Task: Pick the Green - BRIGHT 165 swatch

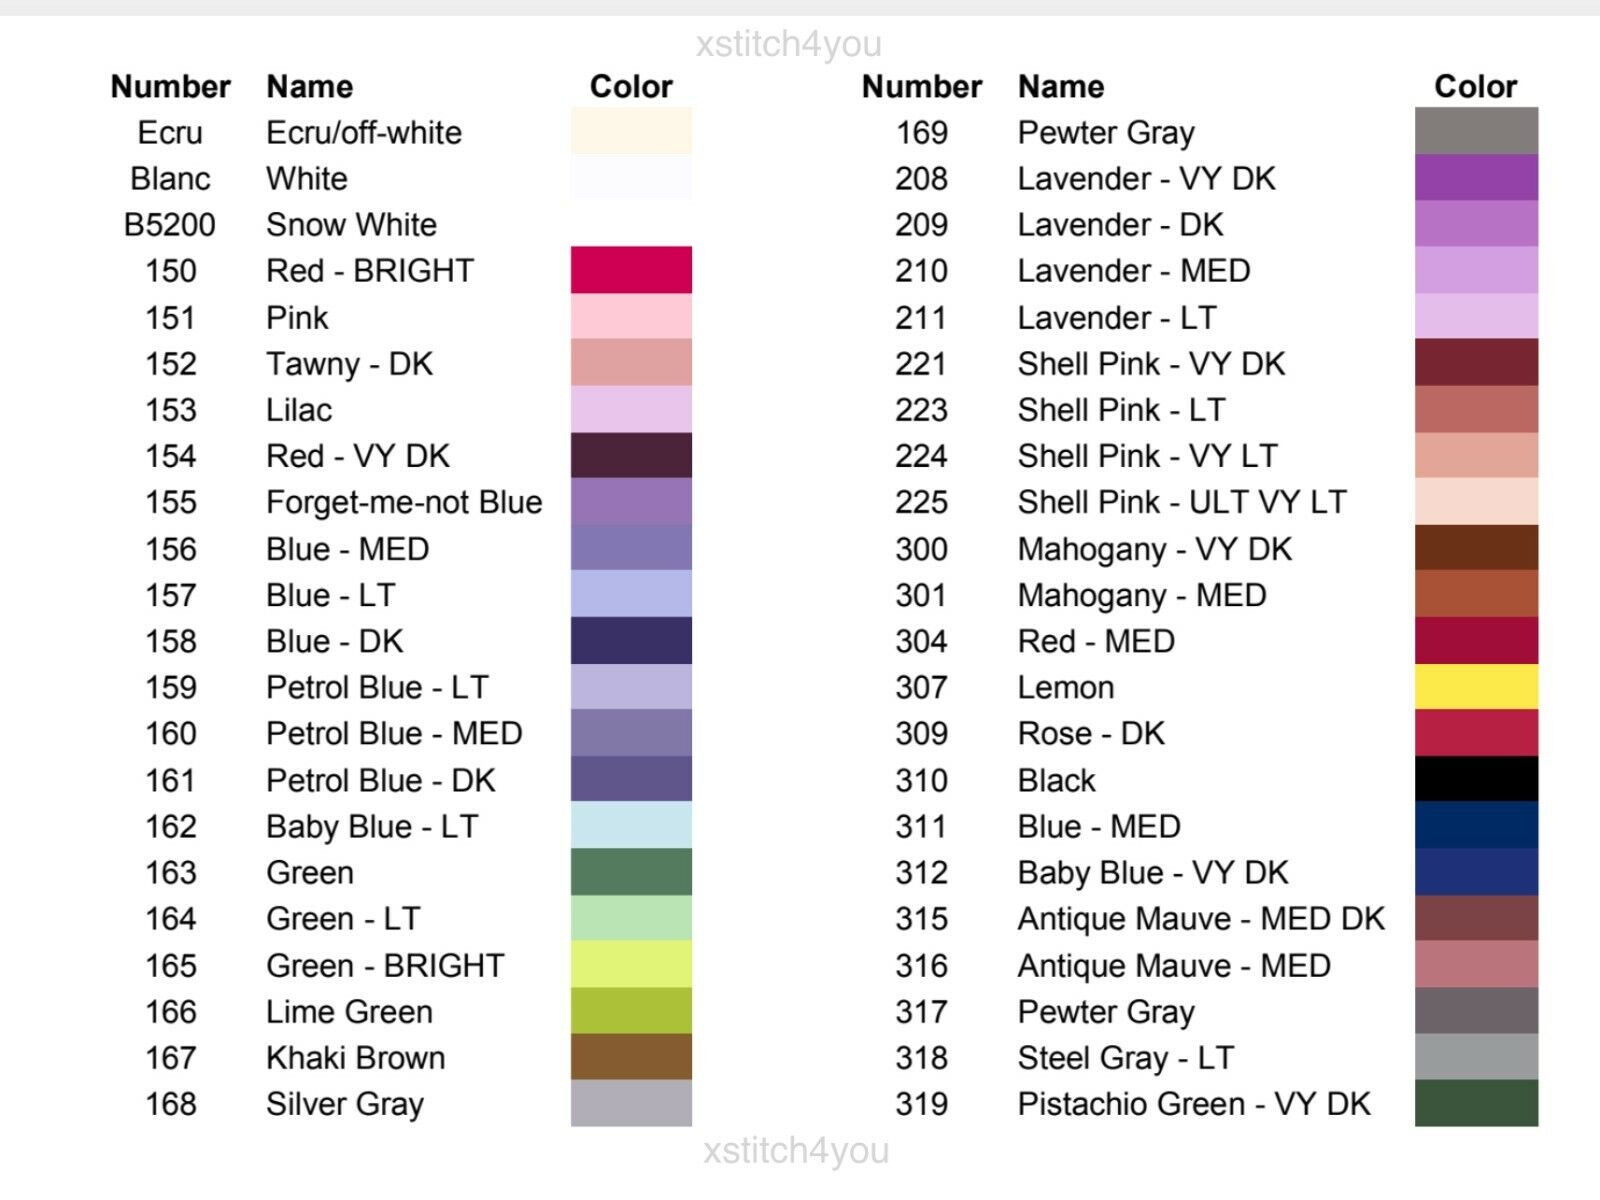Action: [631, 965]
